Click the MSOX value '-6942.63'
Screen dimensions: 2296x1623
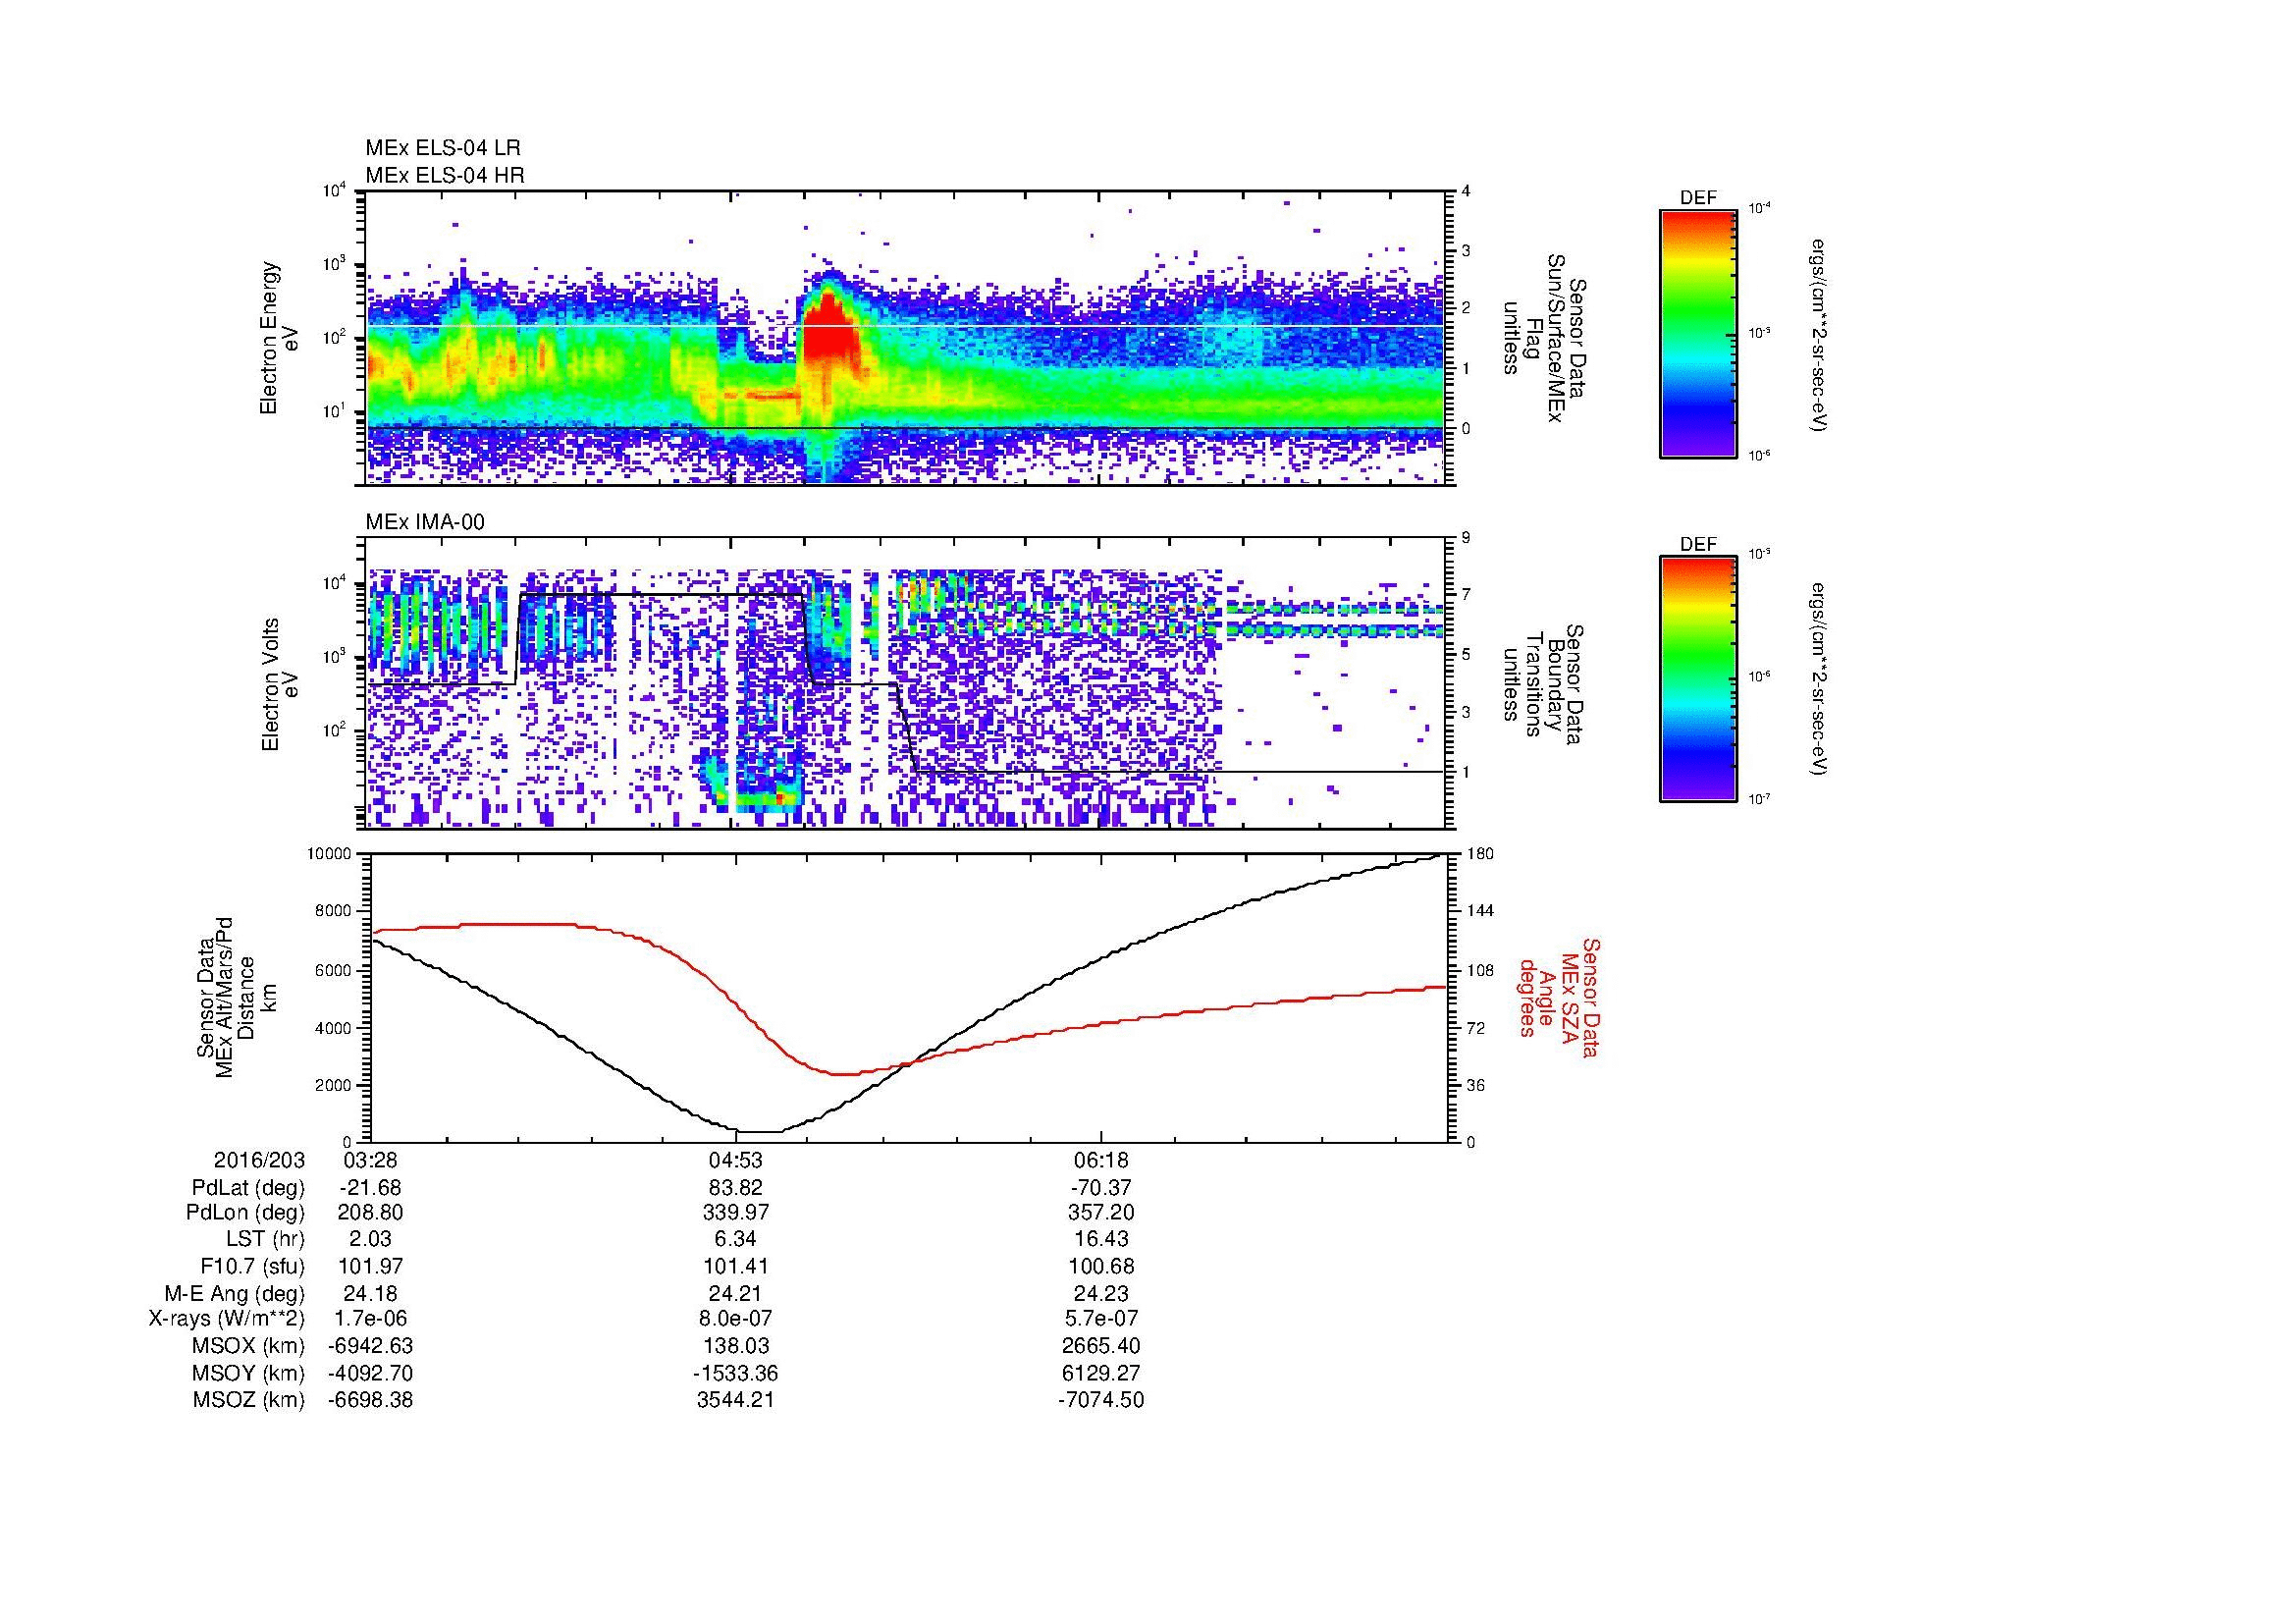(x=371, y=1346)
